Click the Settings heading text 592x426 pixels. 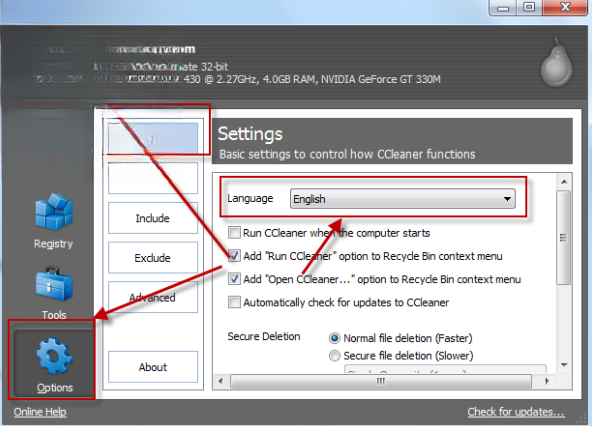[250, 134]
